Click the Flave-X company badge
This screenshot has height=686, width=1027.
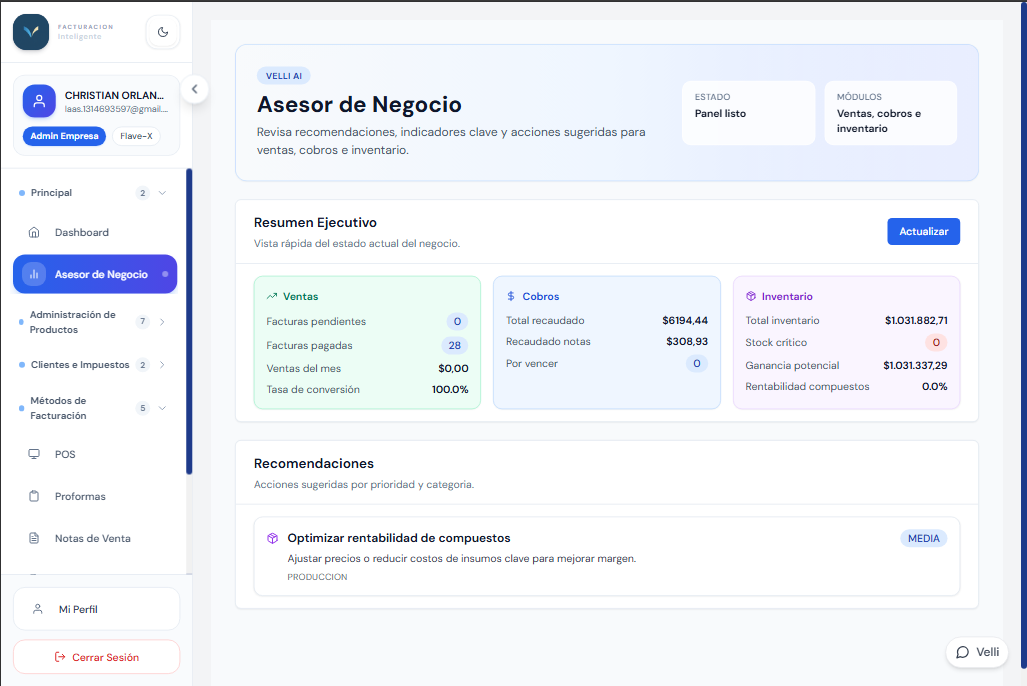[x=136, y=136]
